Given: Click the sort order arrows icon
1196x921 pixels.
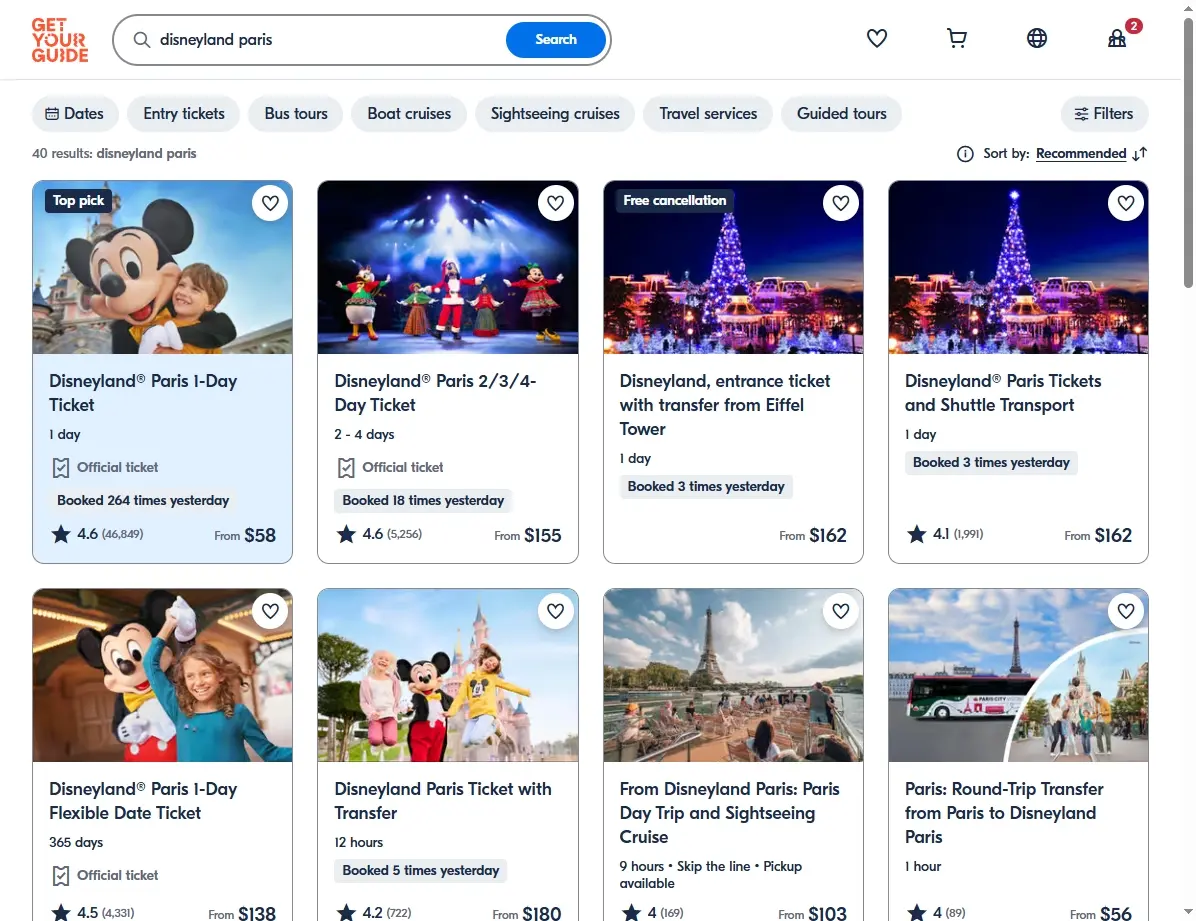Looking at the screenshot, I should pos(1140,154).
